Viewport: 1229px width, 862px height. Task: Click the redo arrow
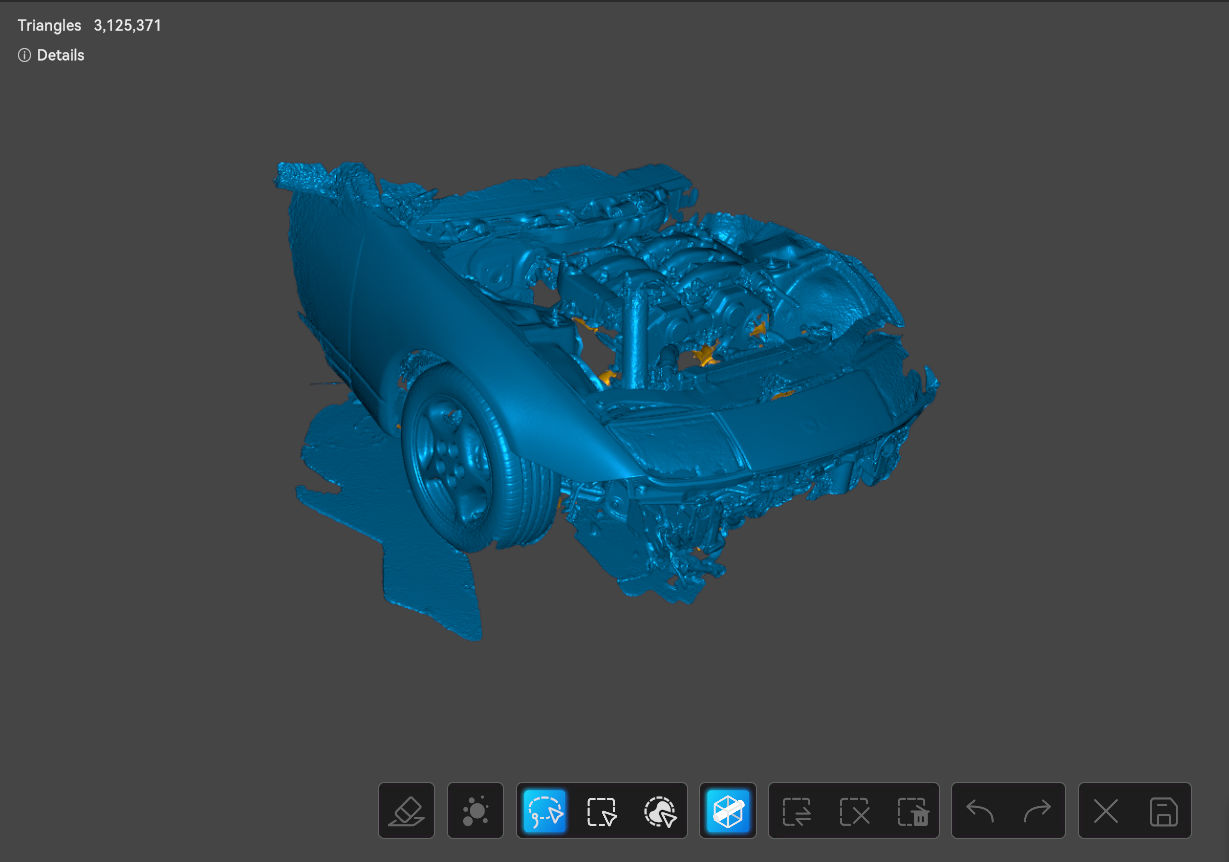tap(1037, 811)
